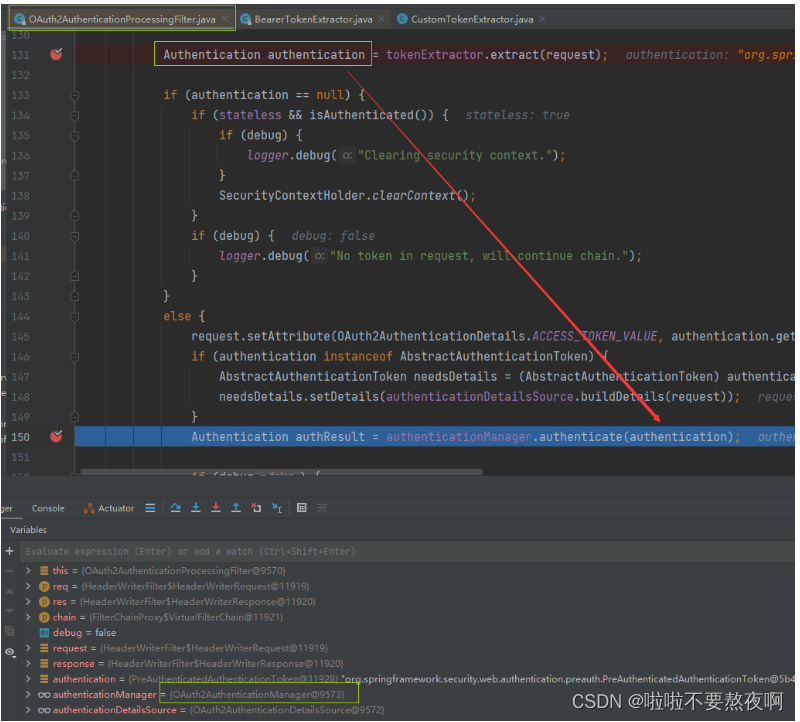Screen dimensions: 800x722
Task: Expand the 'this' variable node
Action: pos(28,570)
